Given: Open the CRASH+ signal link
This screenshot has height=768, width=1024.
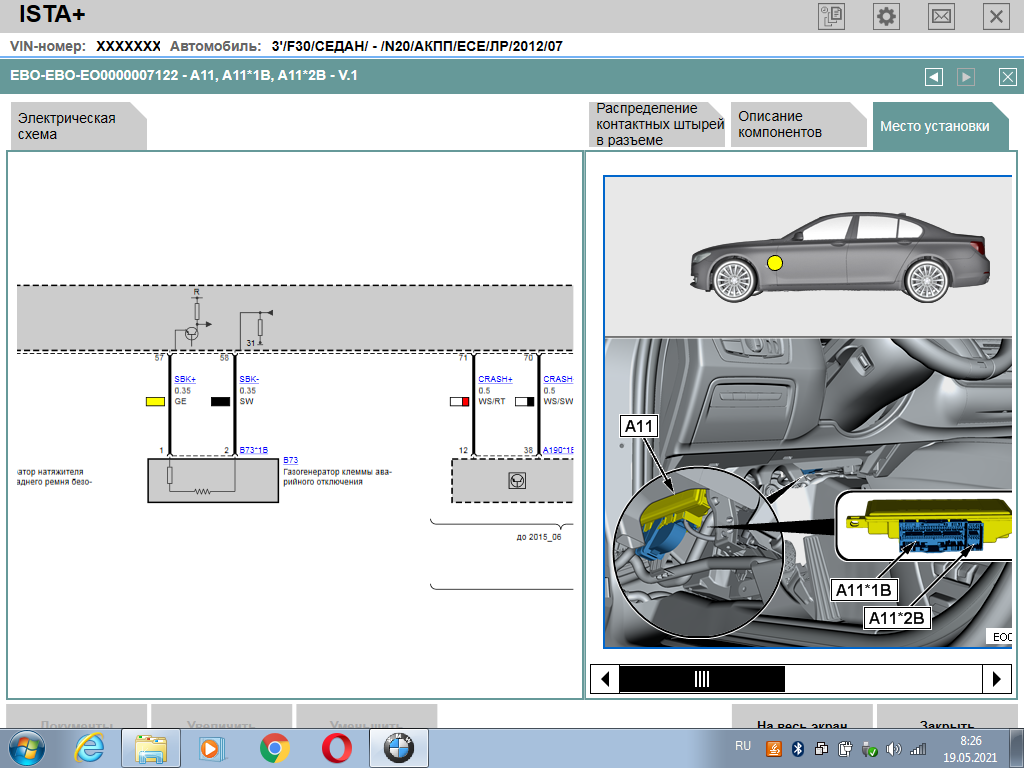Looking at the screenshot, I should click(495, 379).
